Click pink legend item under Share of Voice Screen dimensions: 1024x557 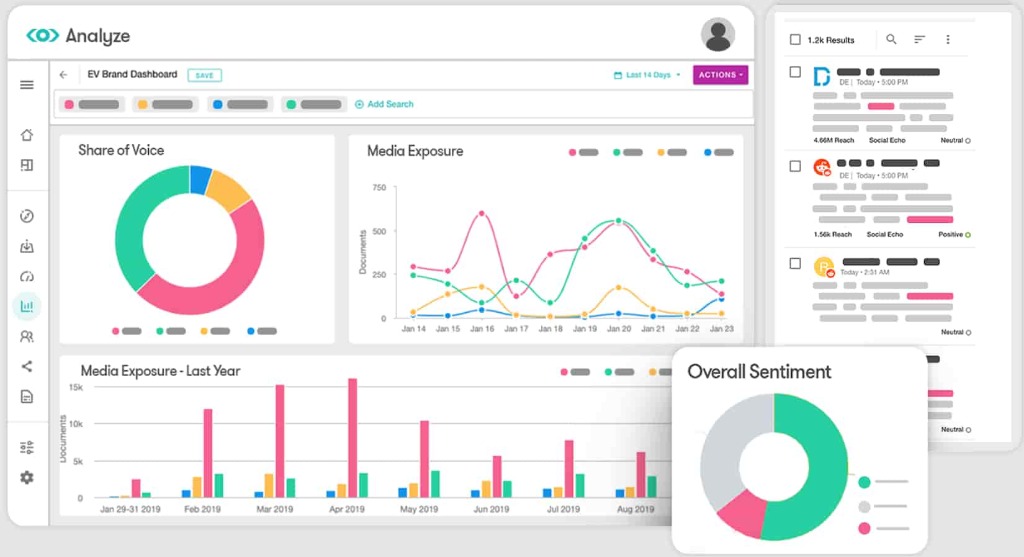click(x=127, y=331)
